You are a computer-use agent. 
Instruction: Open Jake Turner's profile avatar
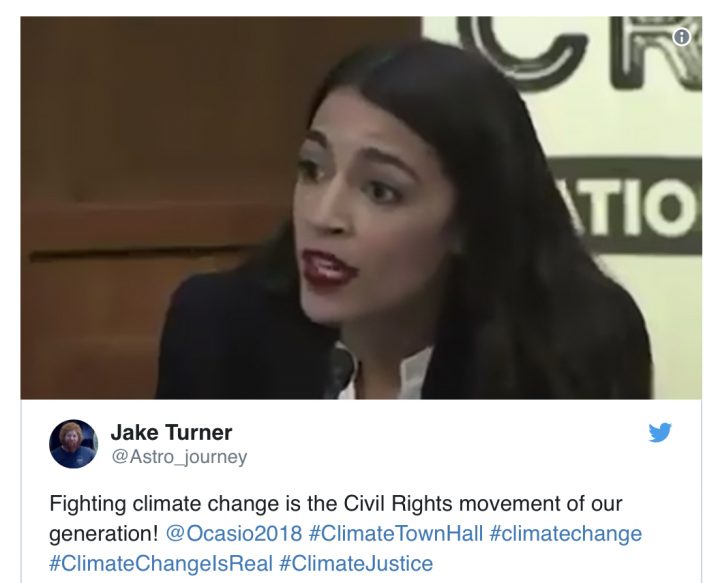tap(73, 444)
